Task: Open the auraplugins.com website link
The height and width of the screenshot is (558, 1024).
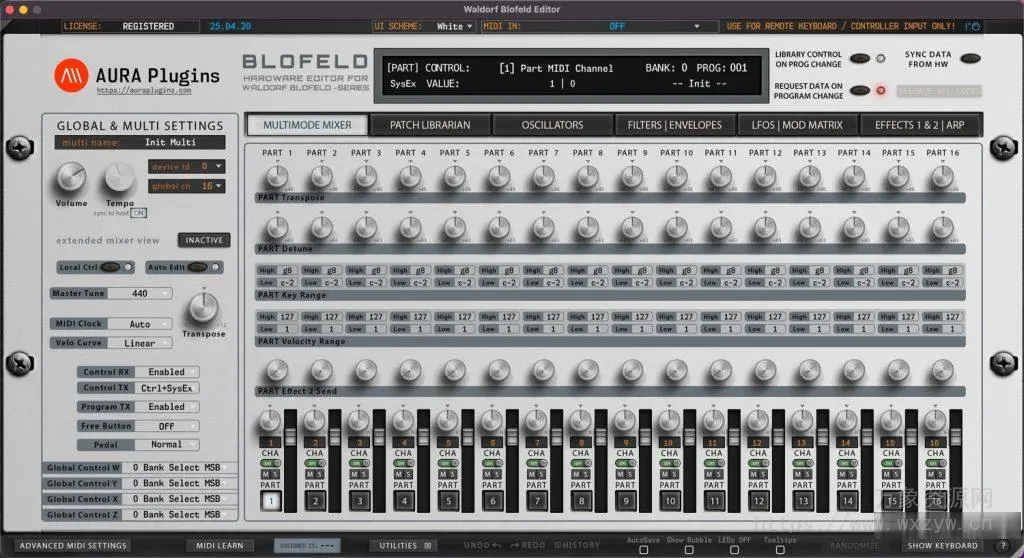Action: click(x=144, y=91)
